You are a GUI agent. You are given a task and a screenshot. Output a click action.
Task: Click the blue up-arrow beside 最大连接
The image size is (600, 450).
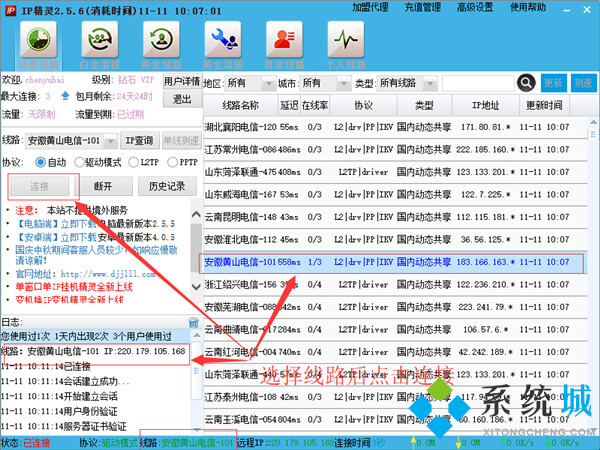(68, 96)
